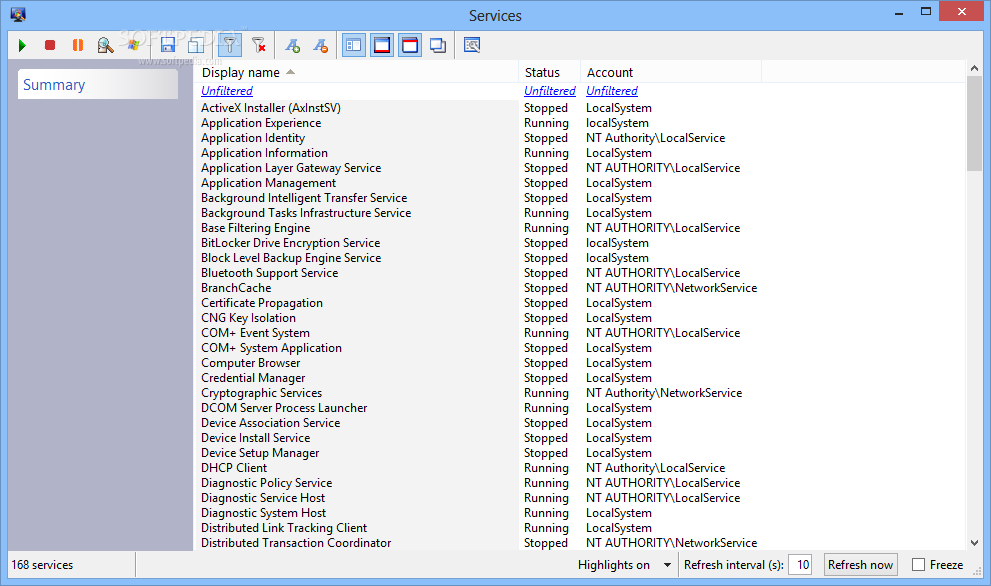Image resolution: width=991 pixels, height=586 pixels.
Task: Click the Services app icon in title bar
Action: (x=18, y=15)
